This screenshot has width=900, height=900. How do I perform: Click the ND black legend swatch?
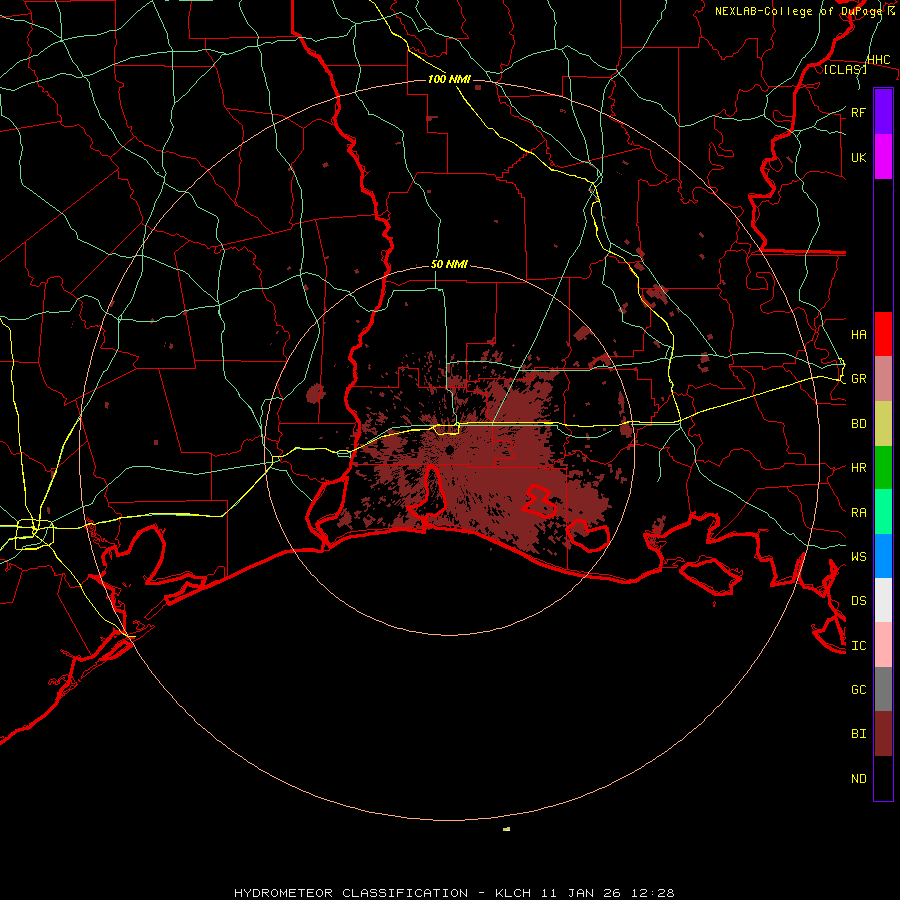883,778
